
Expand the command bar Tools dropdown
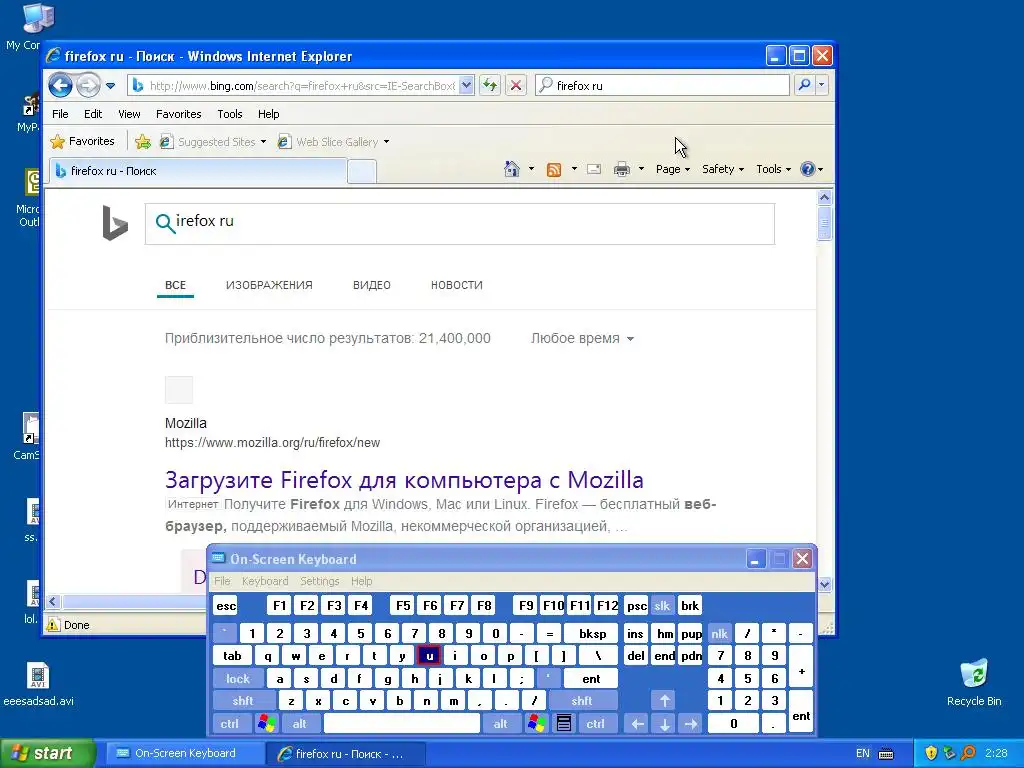773,169
